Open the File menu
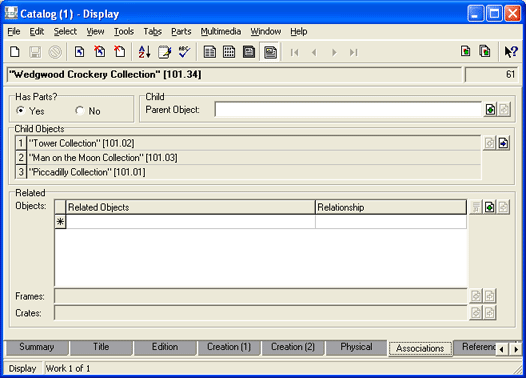 point(14,32)
